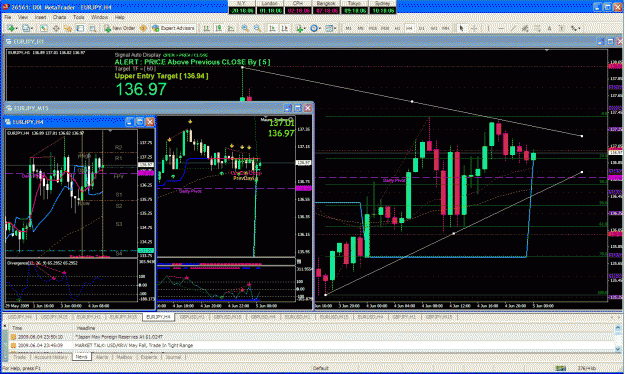
Task: Open the Account History terminal tab
Action: point(51,357)
